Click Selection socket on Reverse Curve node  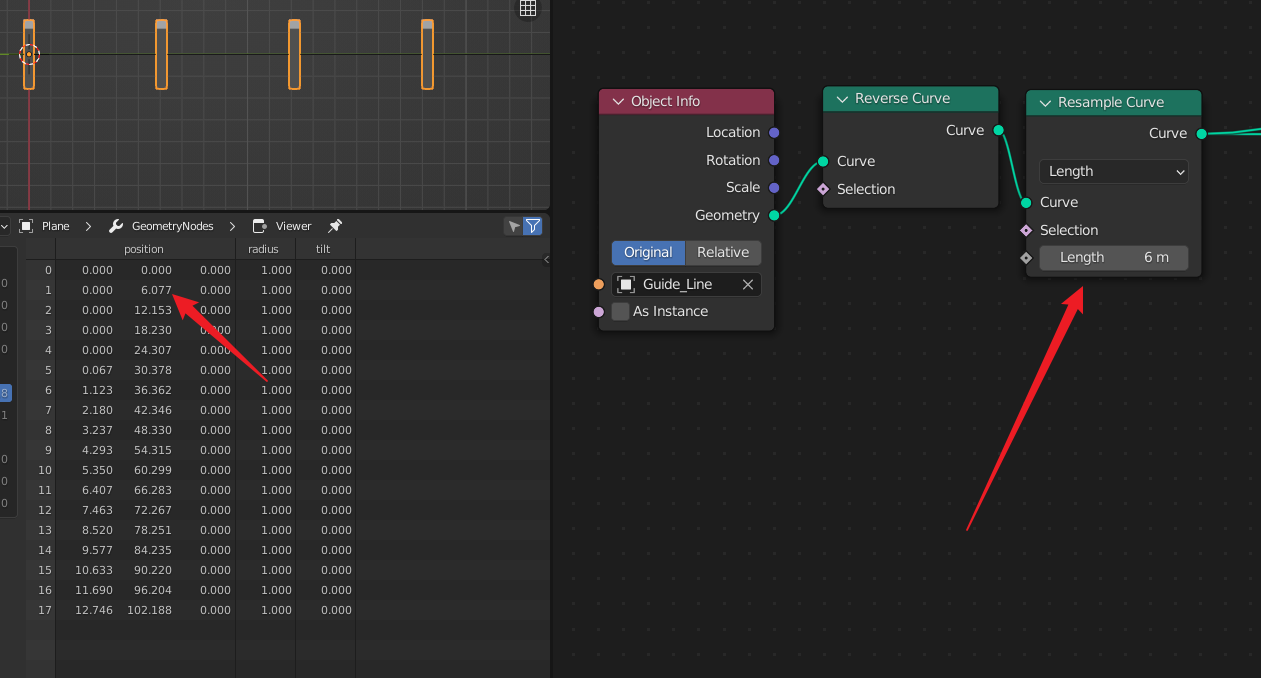(x=823, y=189)
